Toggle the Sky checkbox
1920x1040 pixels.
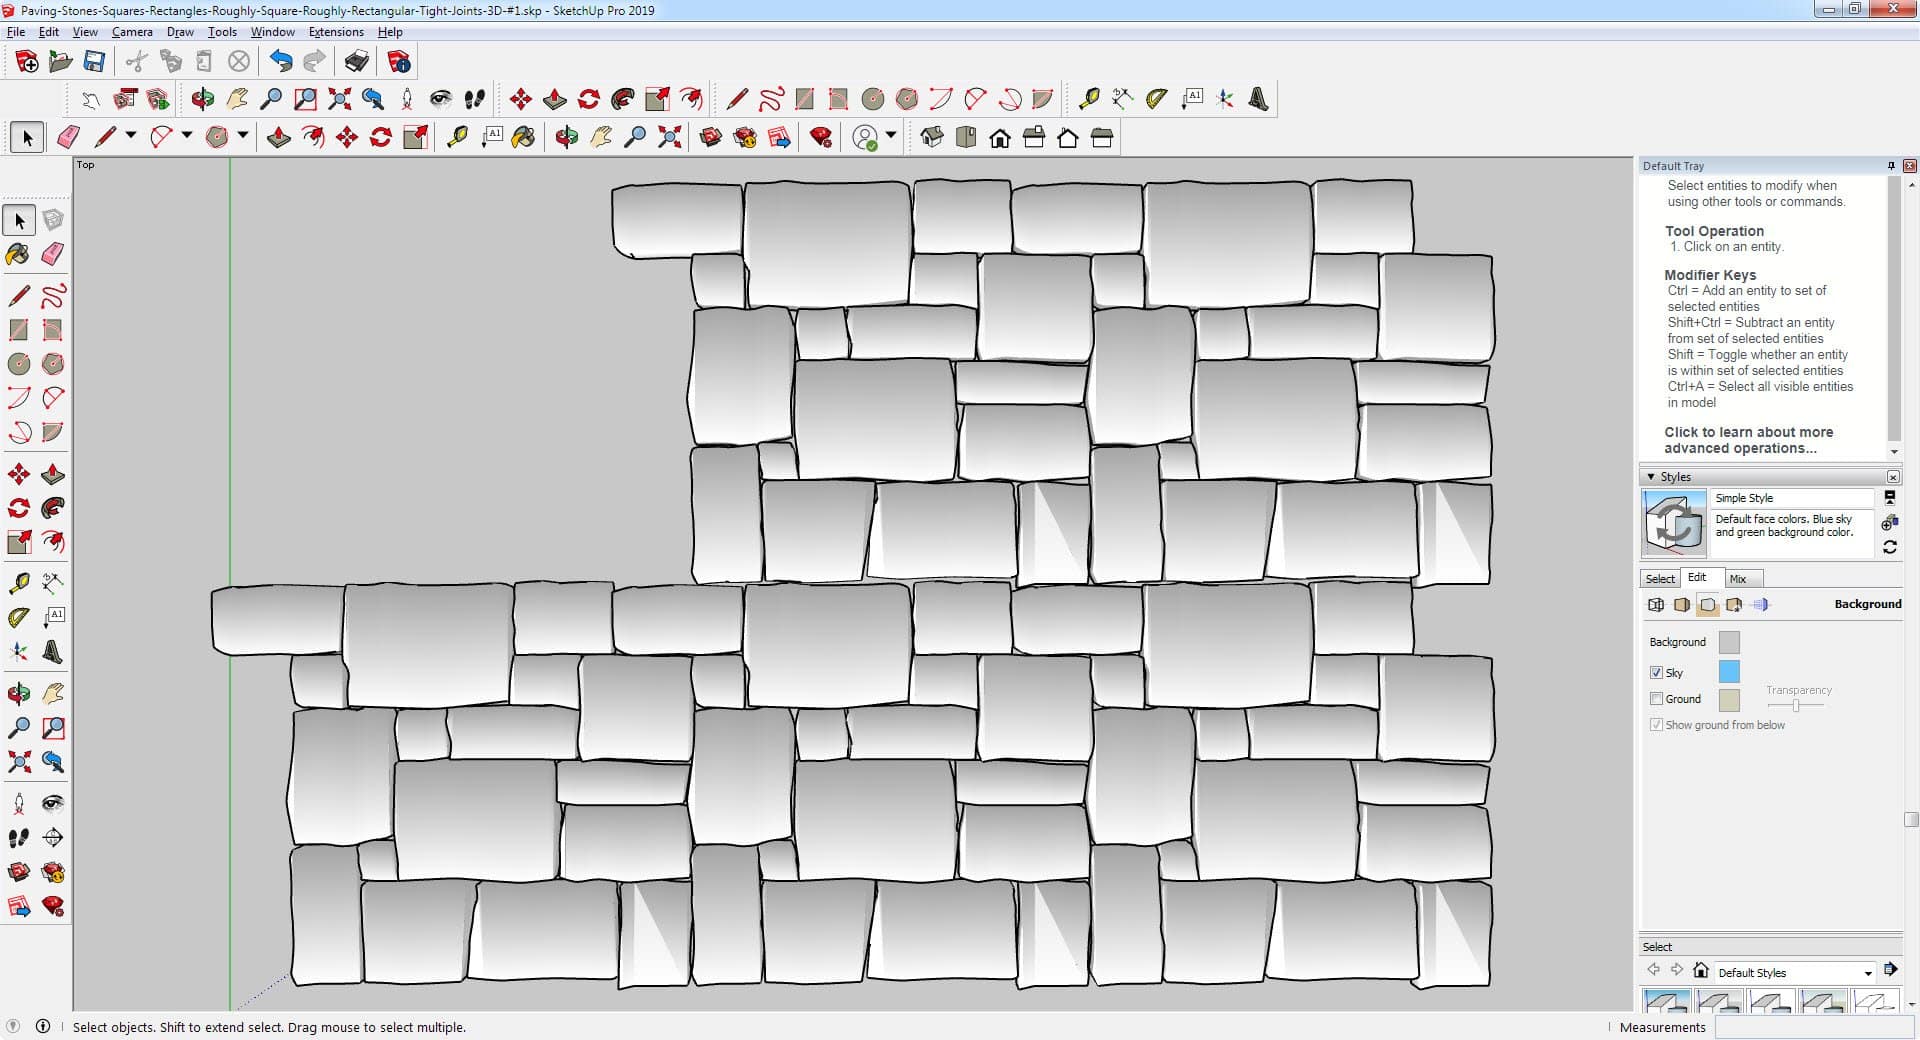coord(1656,673)
